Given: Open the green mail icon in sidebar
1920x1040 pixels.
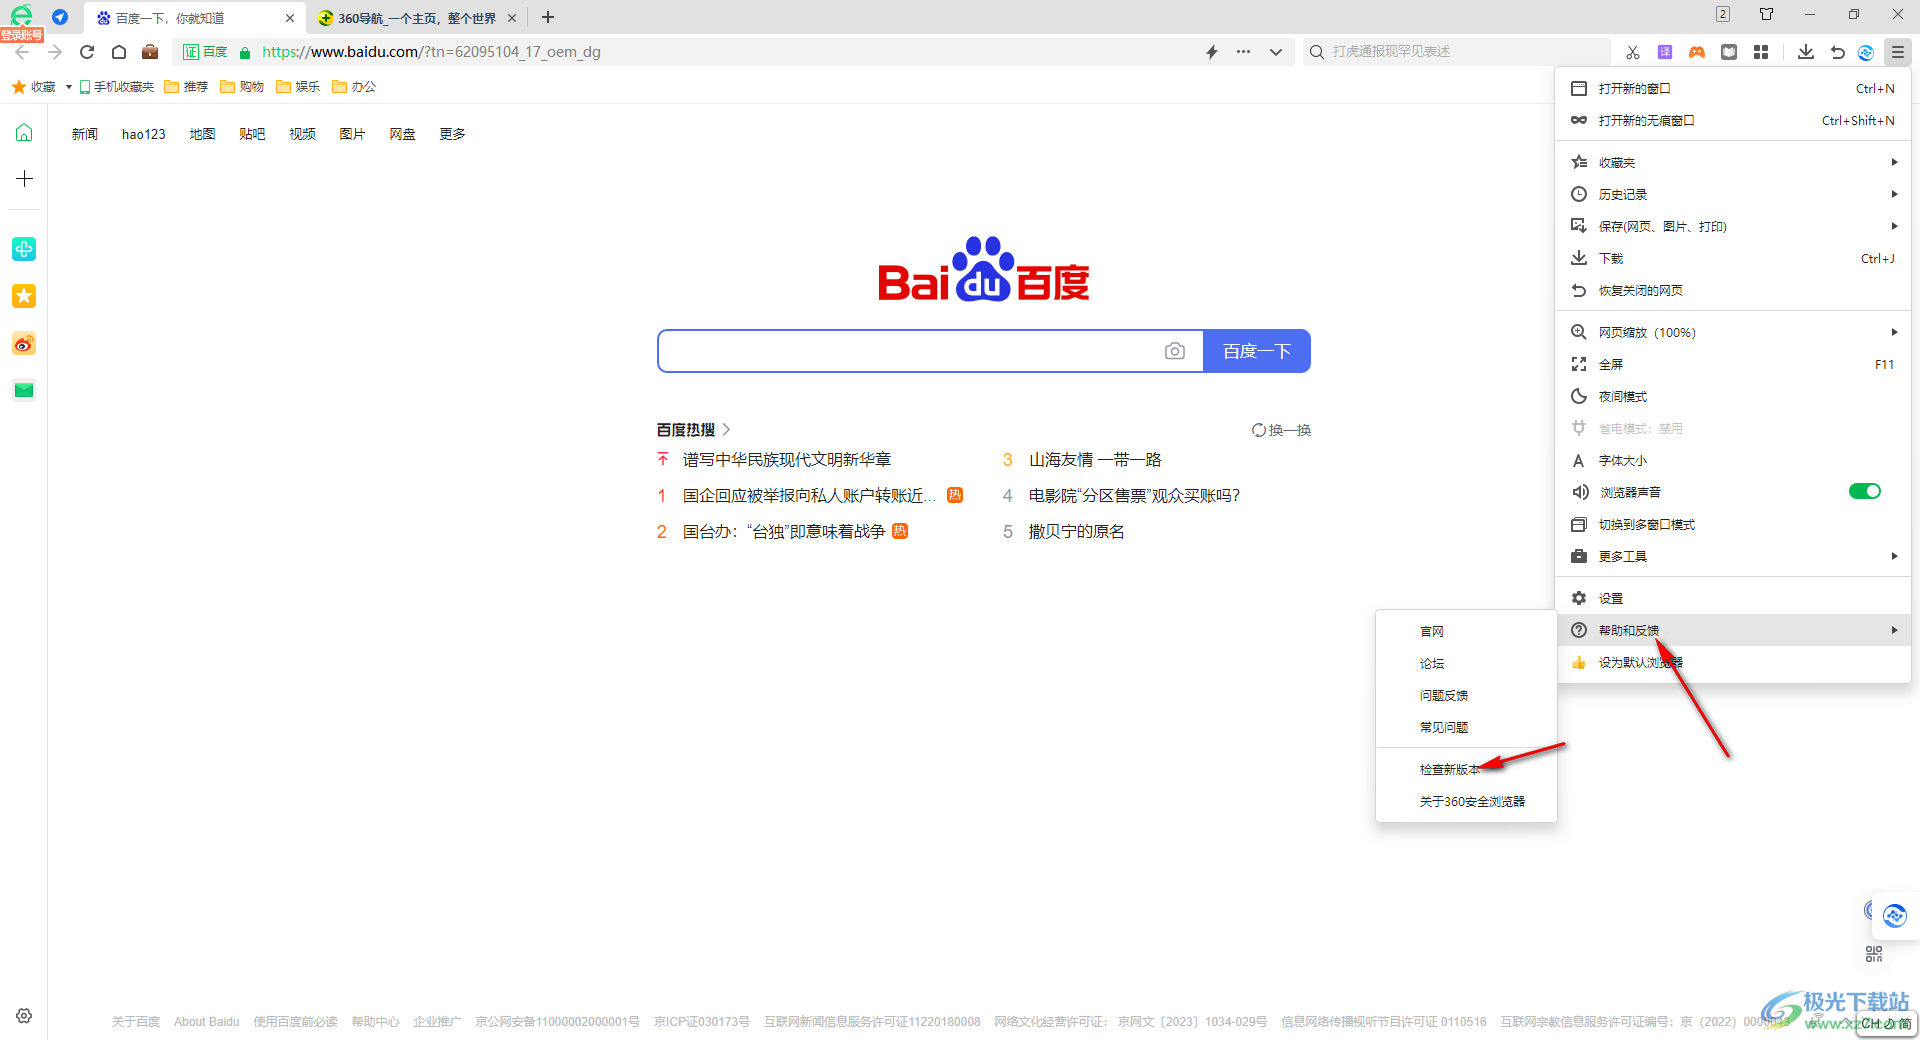Looking at the screenshot, I should [x=24, y=390].
